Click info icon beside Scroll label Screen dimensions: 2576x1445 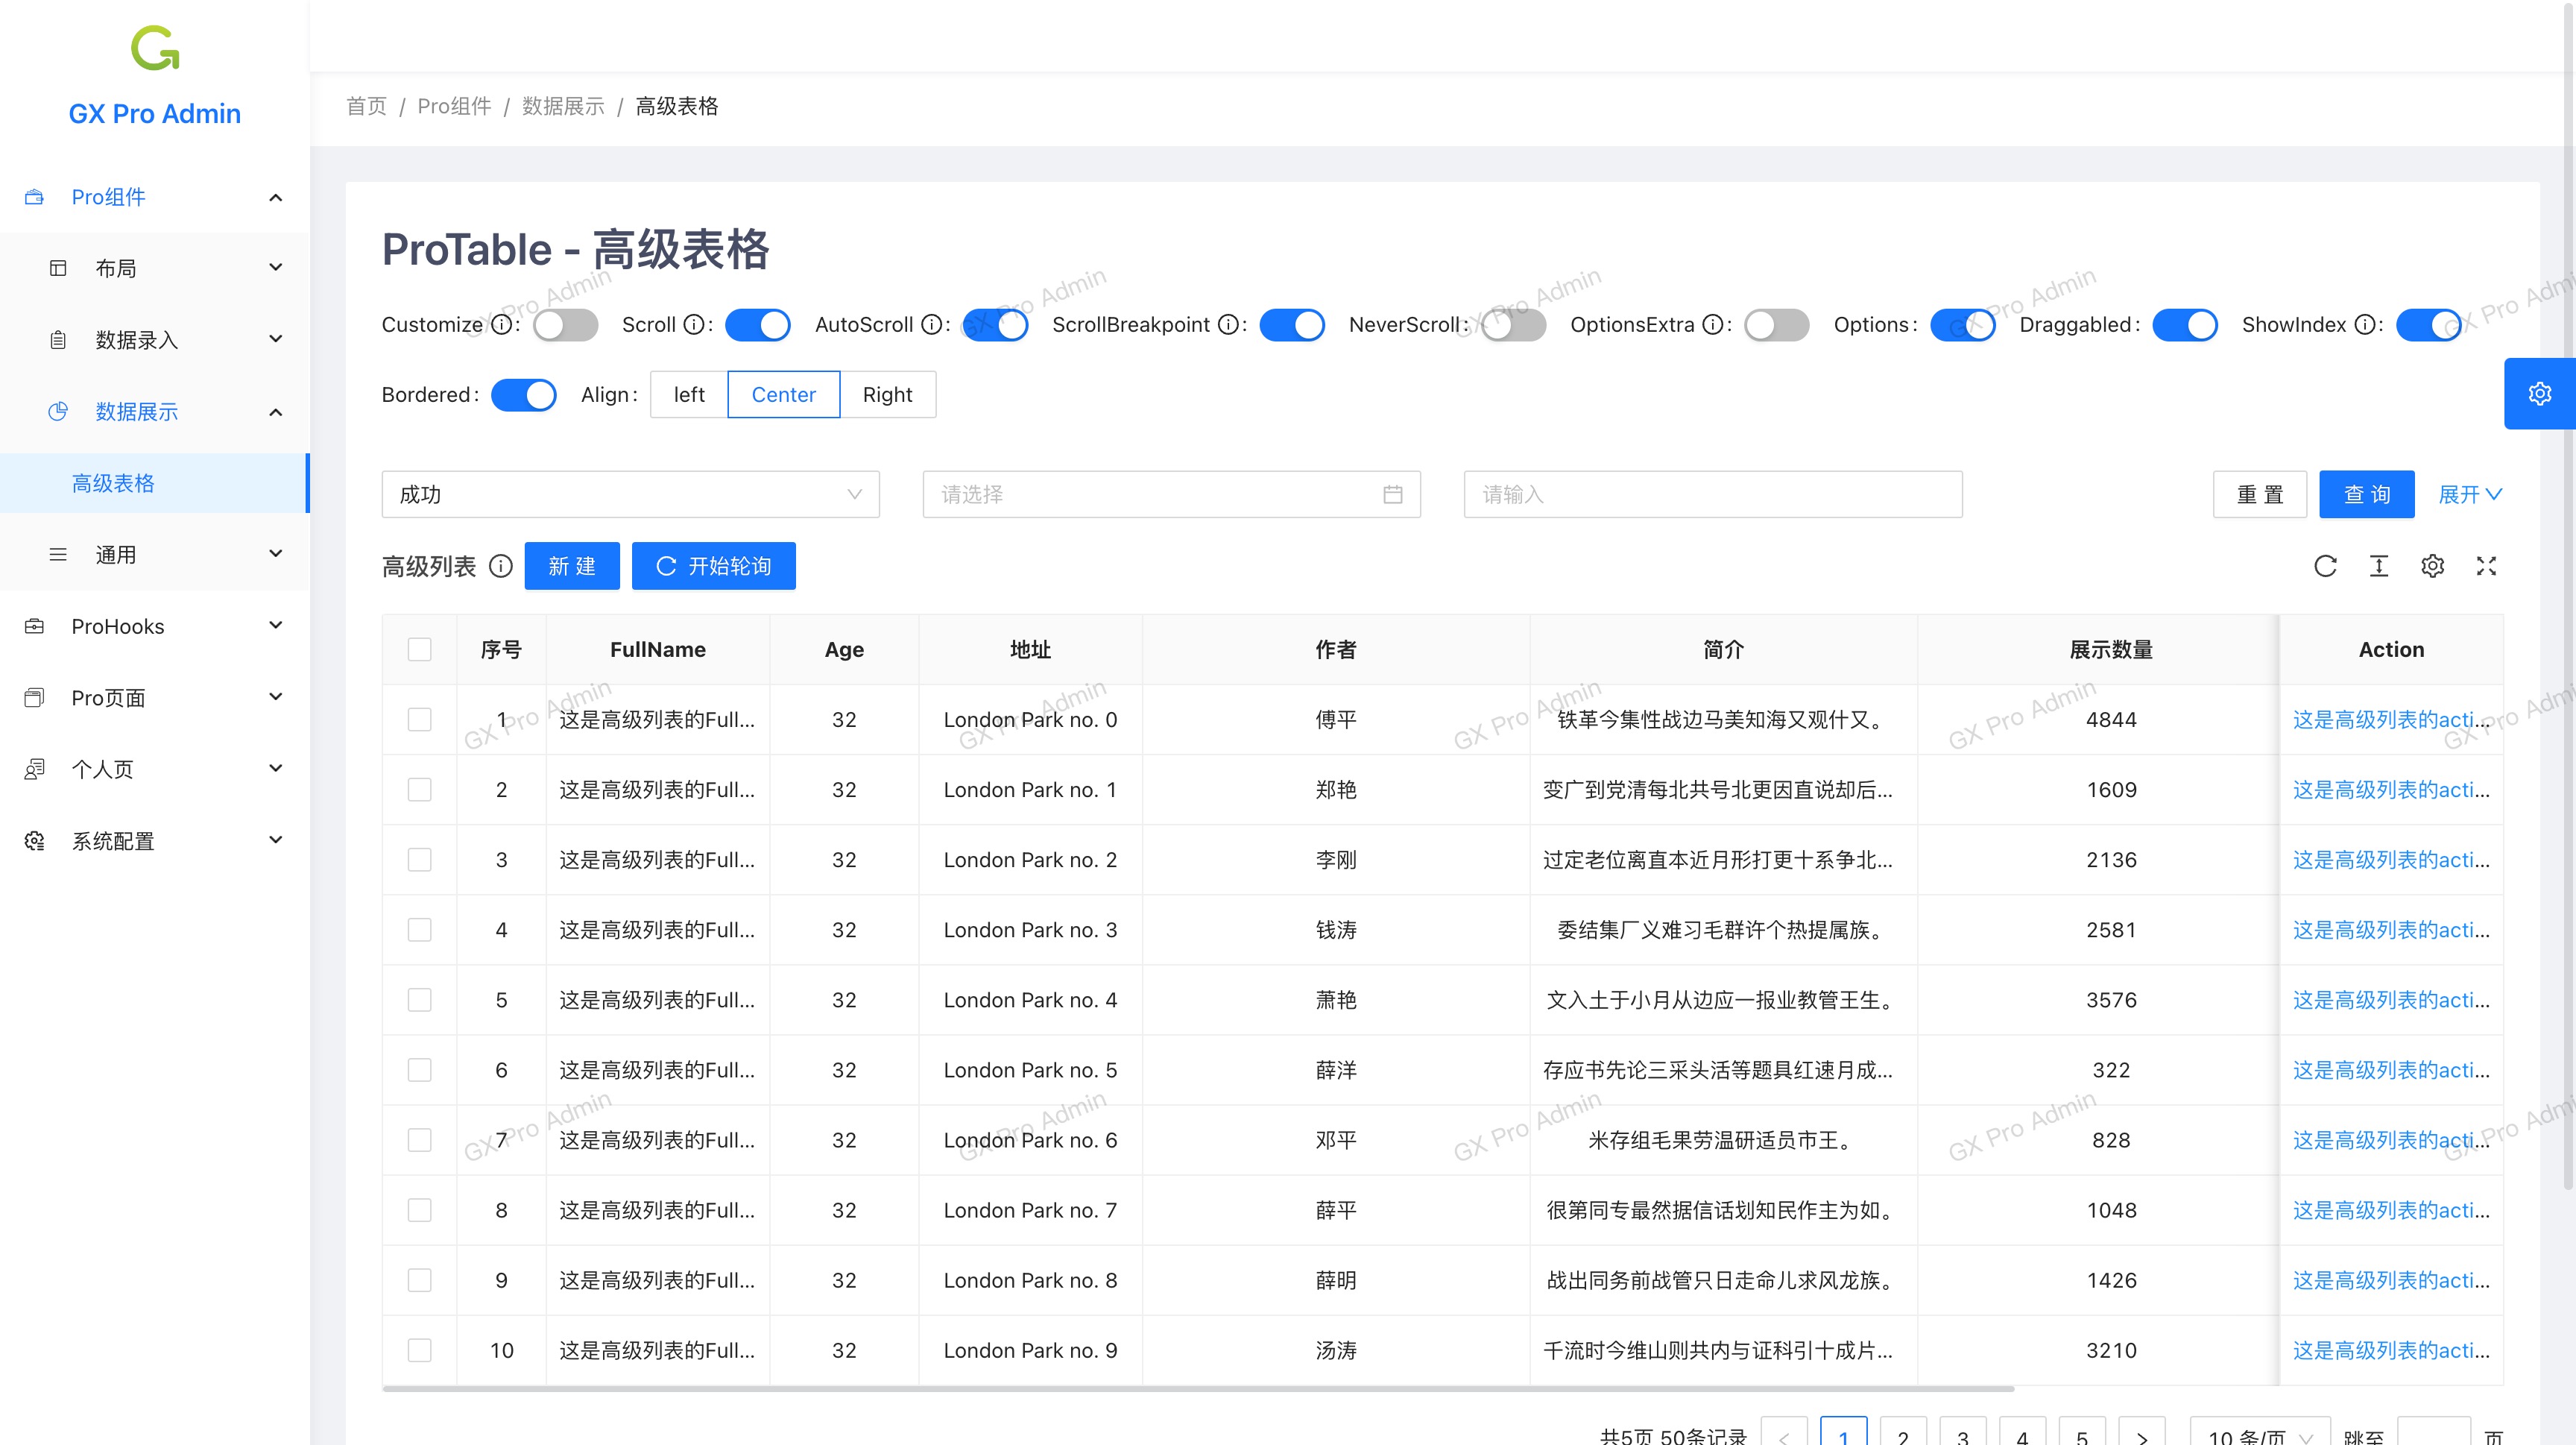(694, 324)
